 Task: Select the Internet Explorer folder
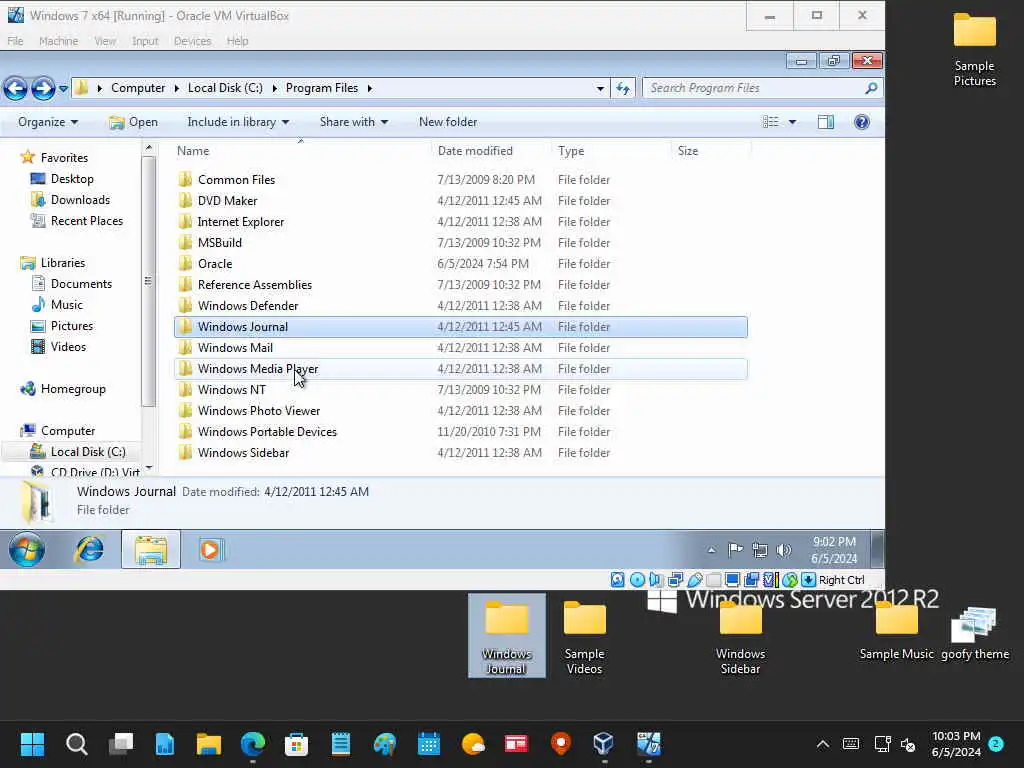click(x=460, y=221)
